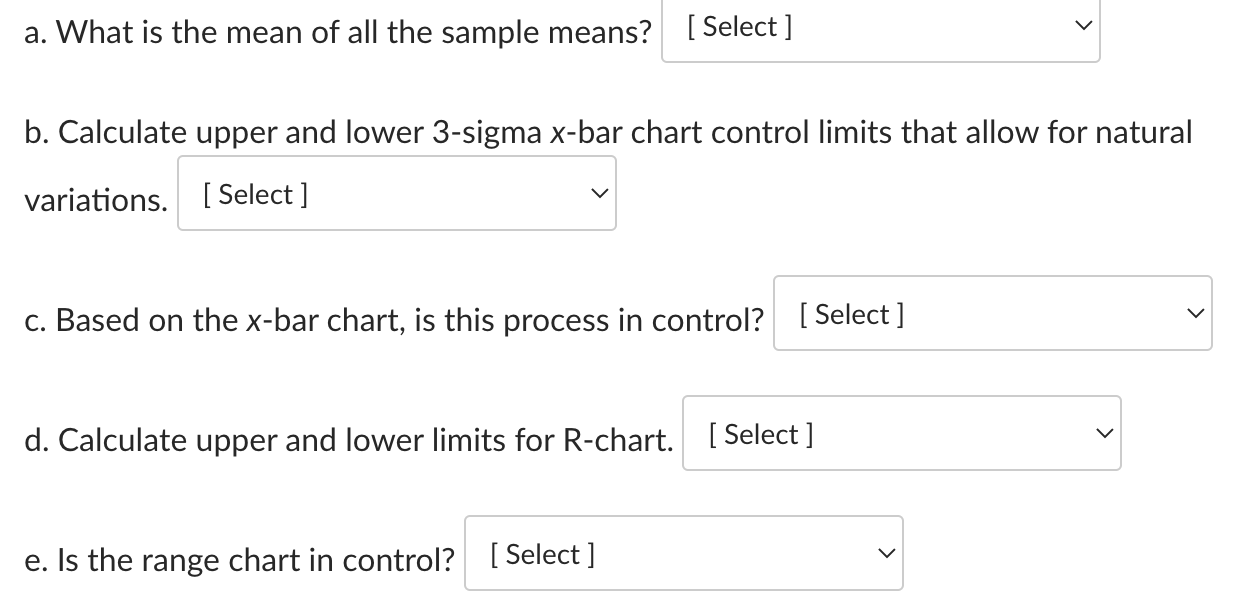Click the phrase 'x-bar chart' in question c
This screenshot has width=1250, height=596.
pos(320,320)
